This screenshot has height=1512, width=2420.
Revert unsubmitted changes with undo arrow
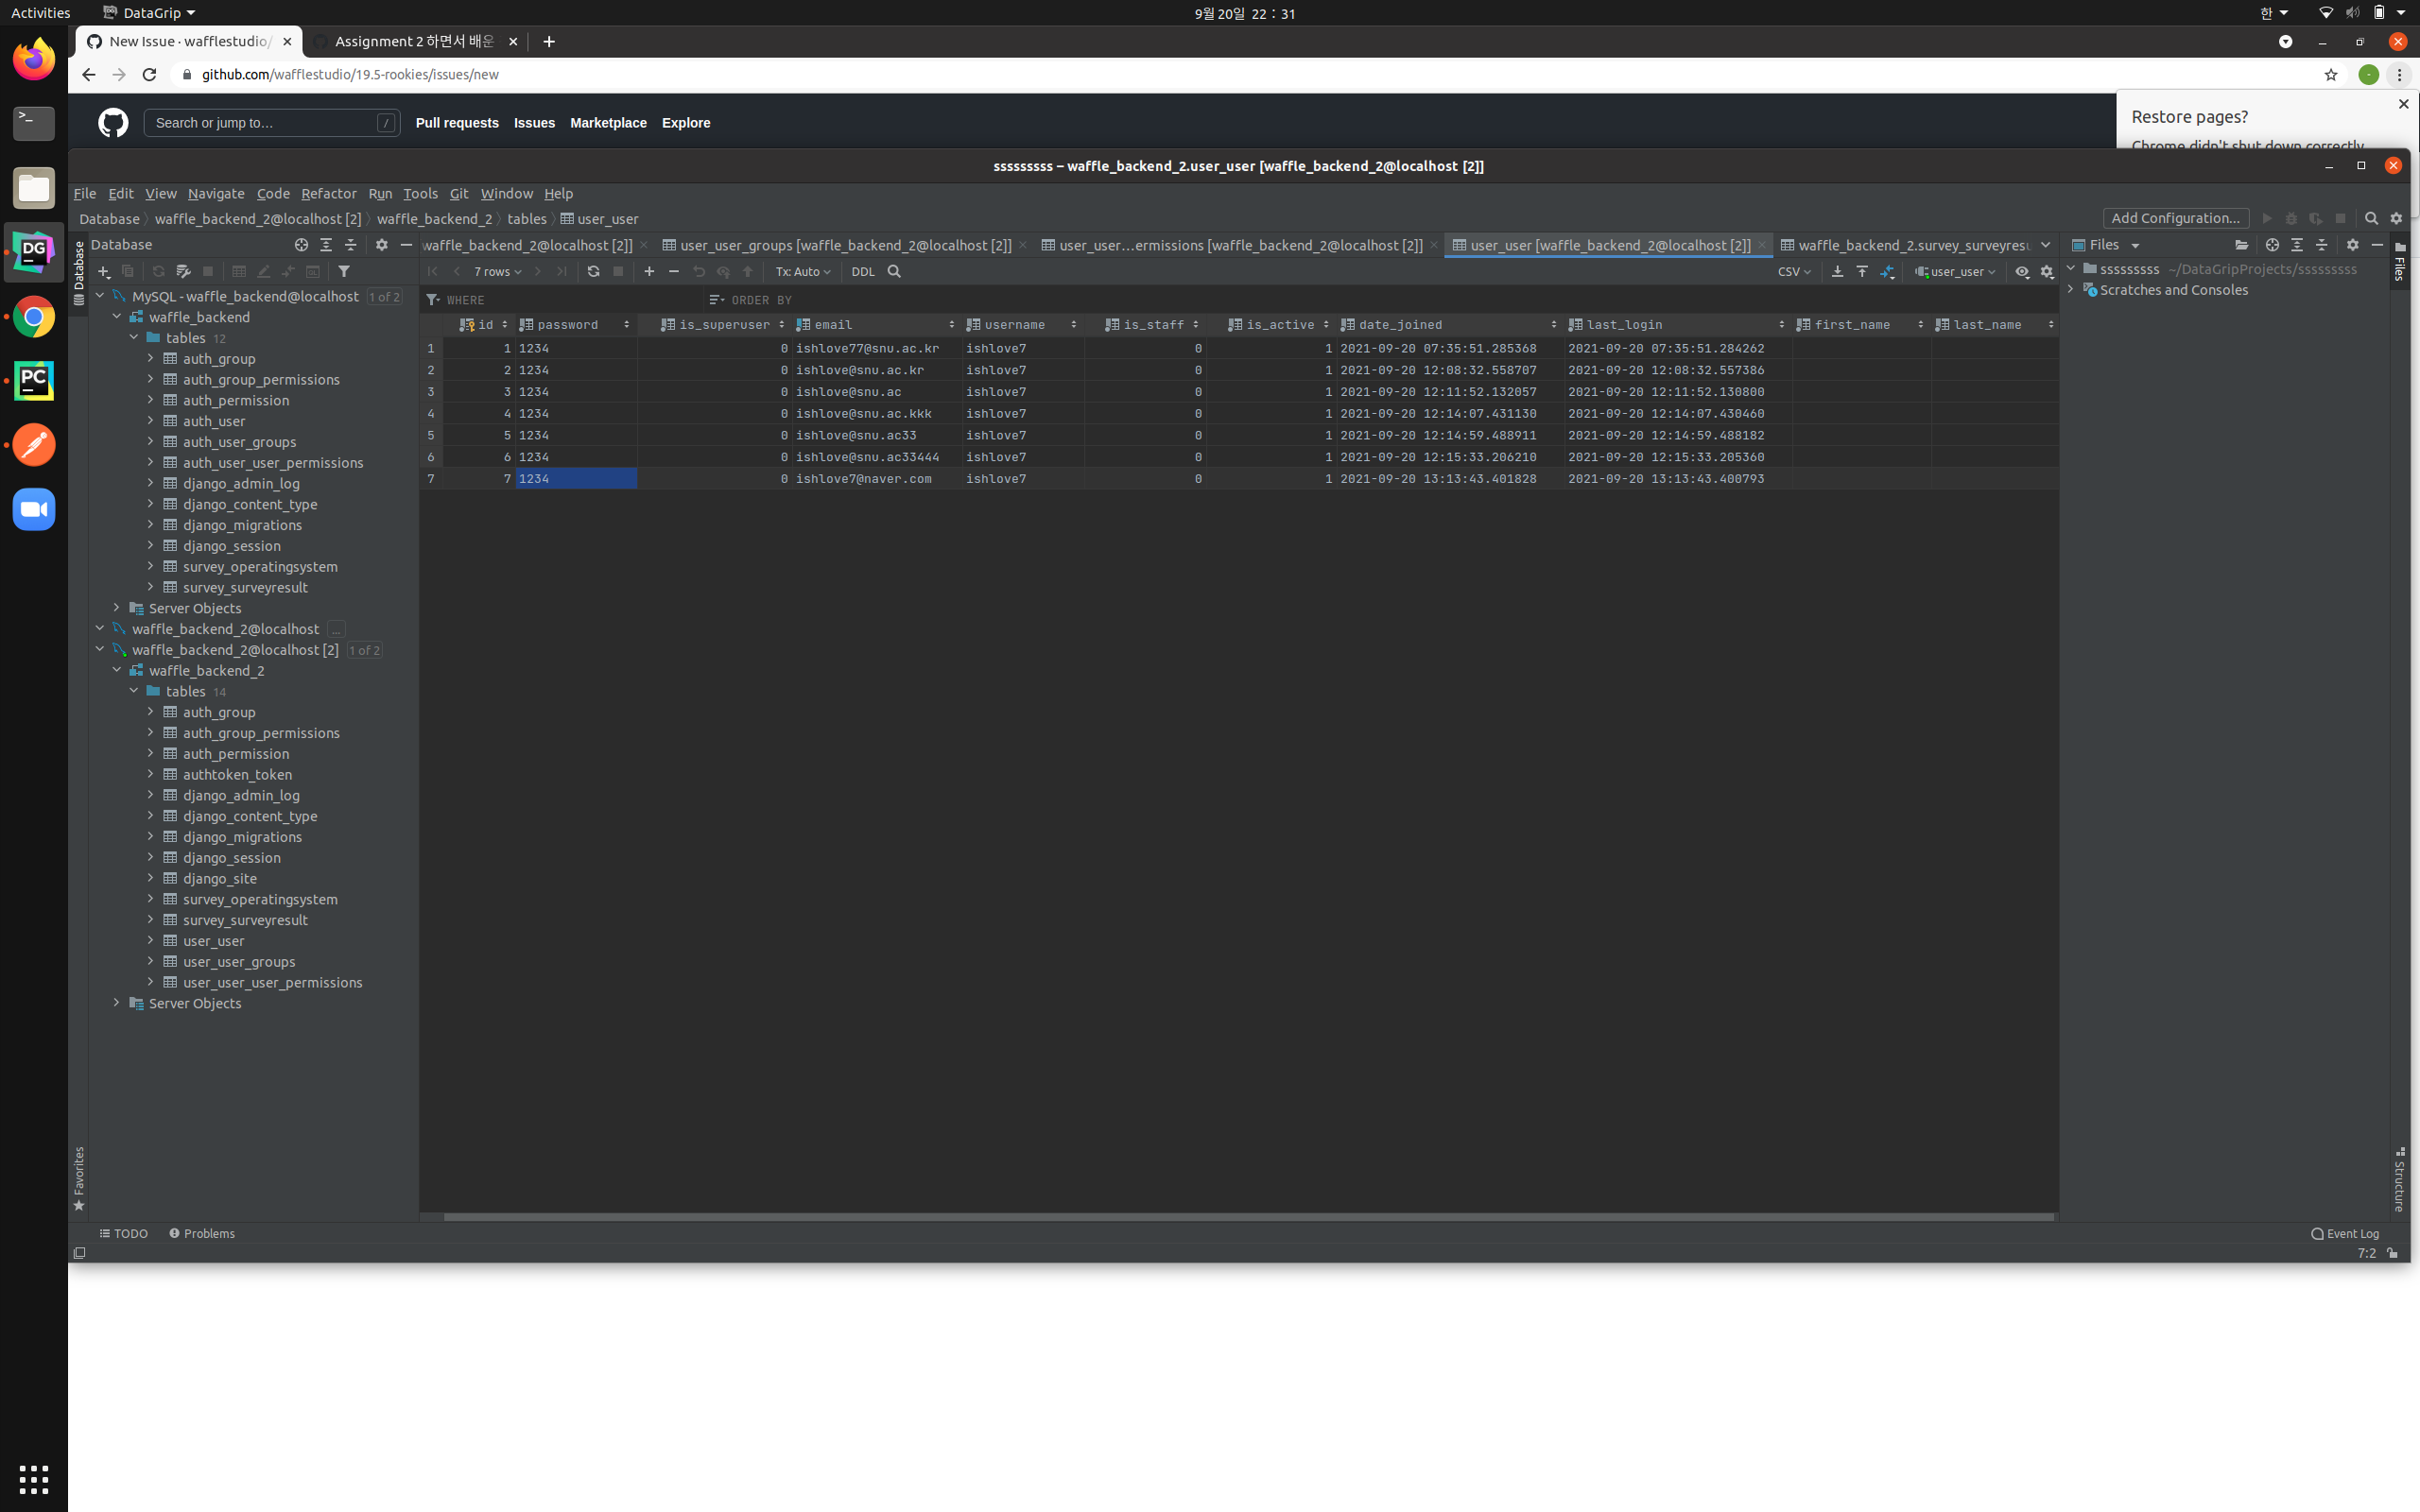tap(699, 271)
